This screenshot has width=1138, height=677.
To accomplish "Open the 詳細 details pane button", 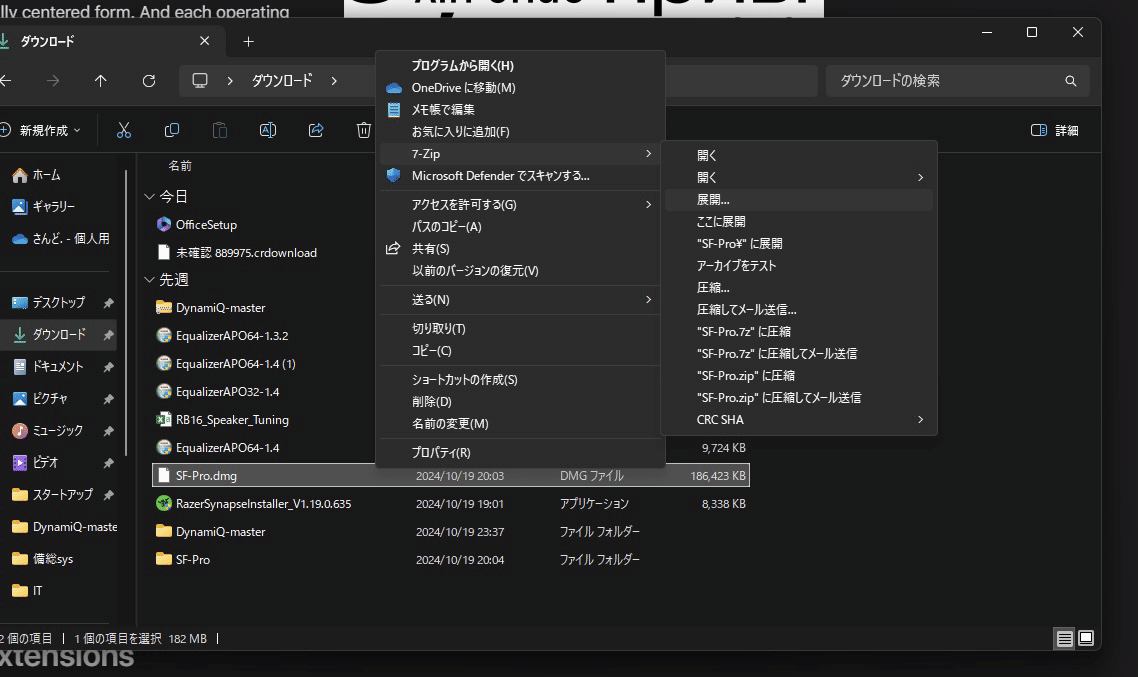I will pyautogui.click(x=1055, y=131).
